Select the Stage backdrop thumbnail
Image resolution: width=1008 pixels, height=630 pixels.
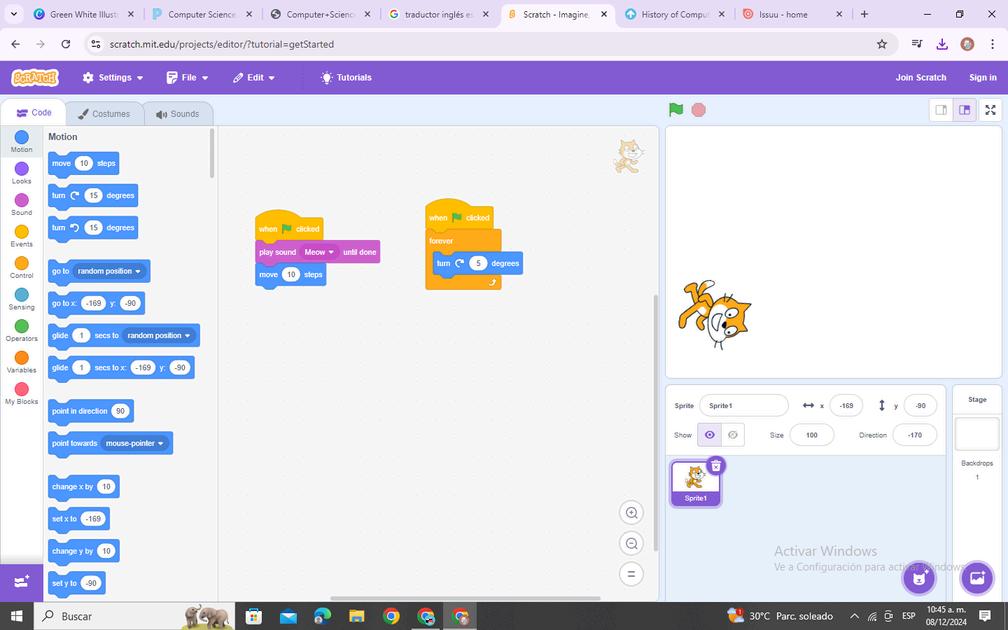976,434
